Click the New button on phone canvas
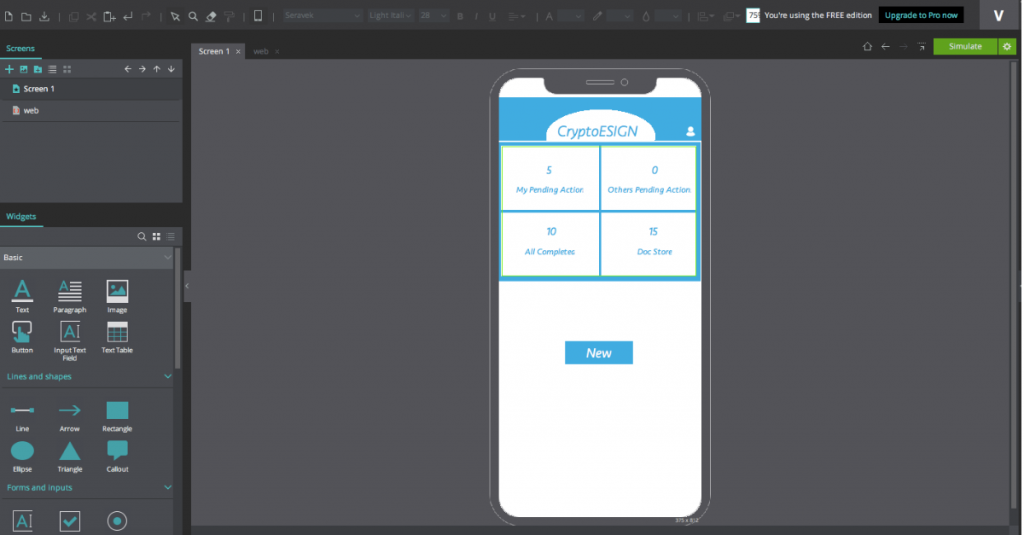Viewport: 1024px width, 535px height. tap(599, 353)
